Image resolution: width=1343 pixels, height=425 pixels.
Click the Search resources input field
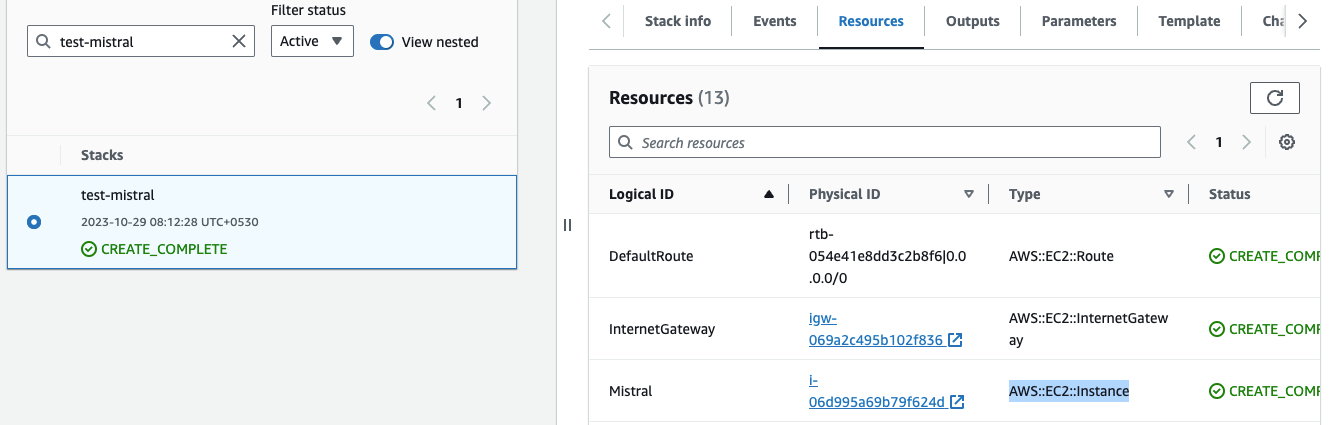coord(885,142)
